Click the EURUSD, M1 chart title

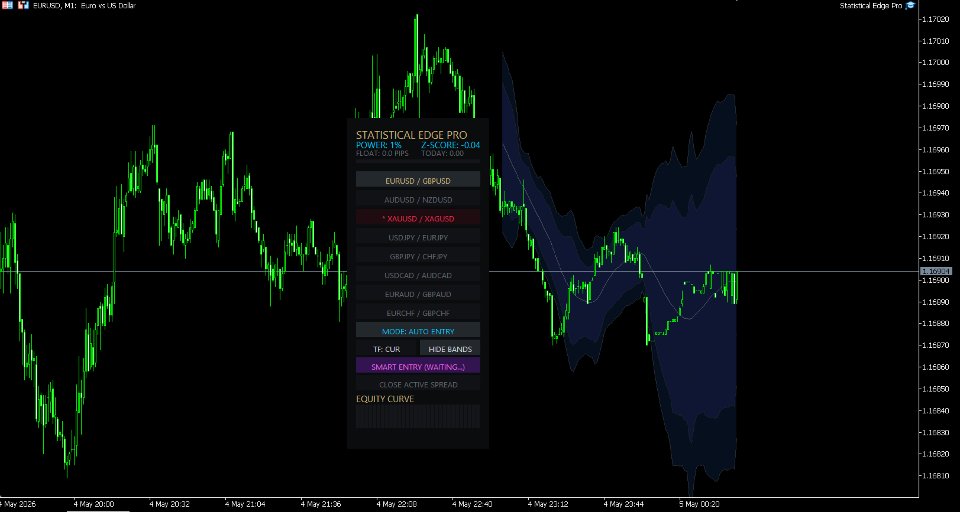pyautogui.click(x=84, y=6)
